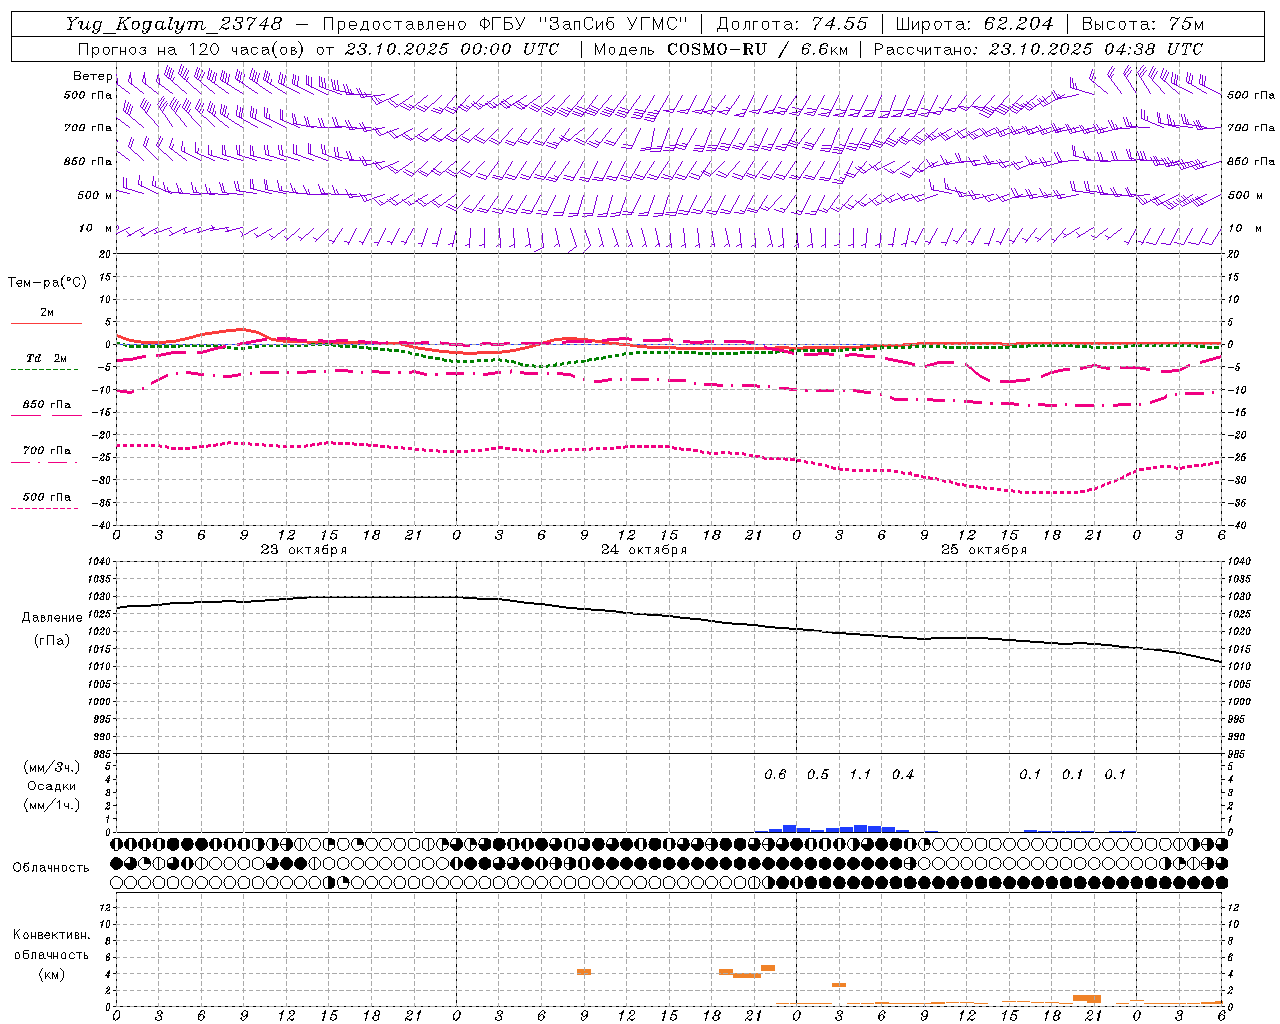Select the Широта: 62.204 header field

(975, 24)
